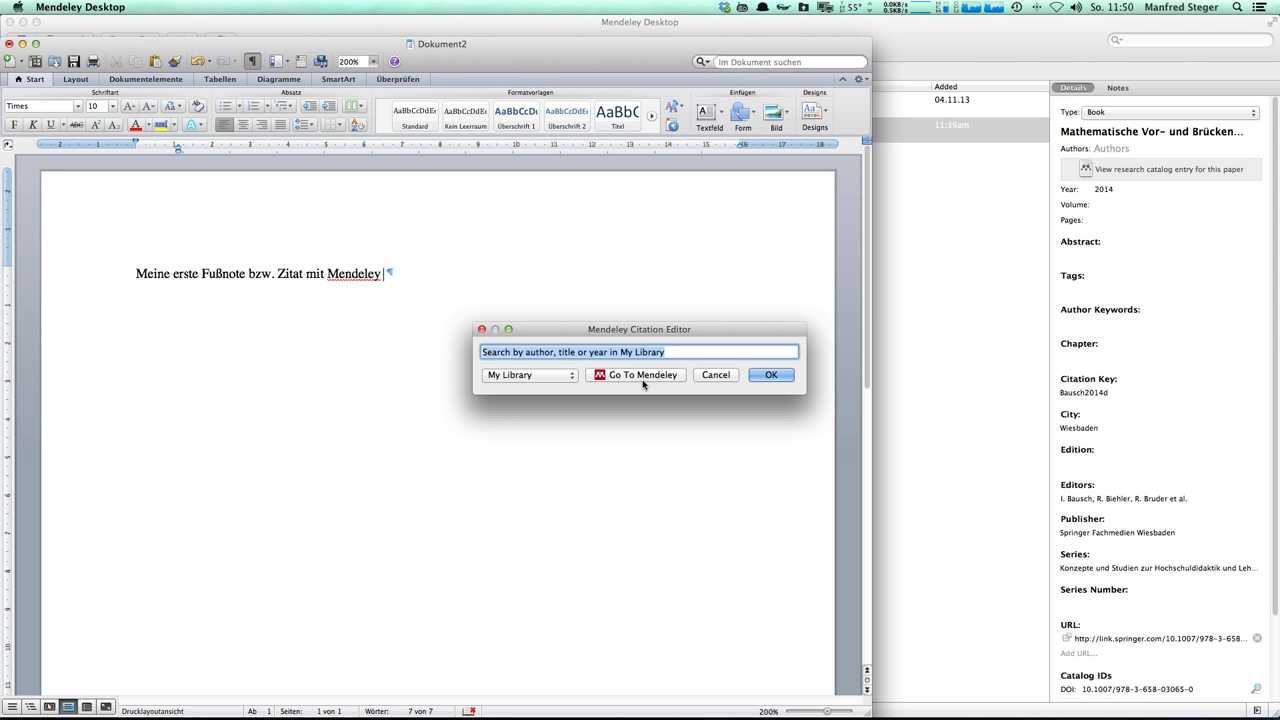Apply italic formatting (K) button
Viewport: 1280px width, 720px height.
tap(32, 125)
